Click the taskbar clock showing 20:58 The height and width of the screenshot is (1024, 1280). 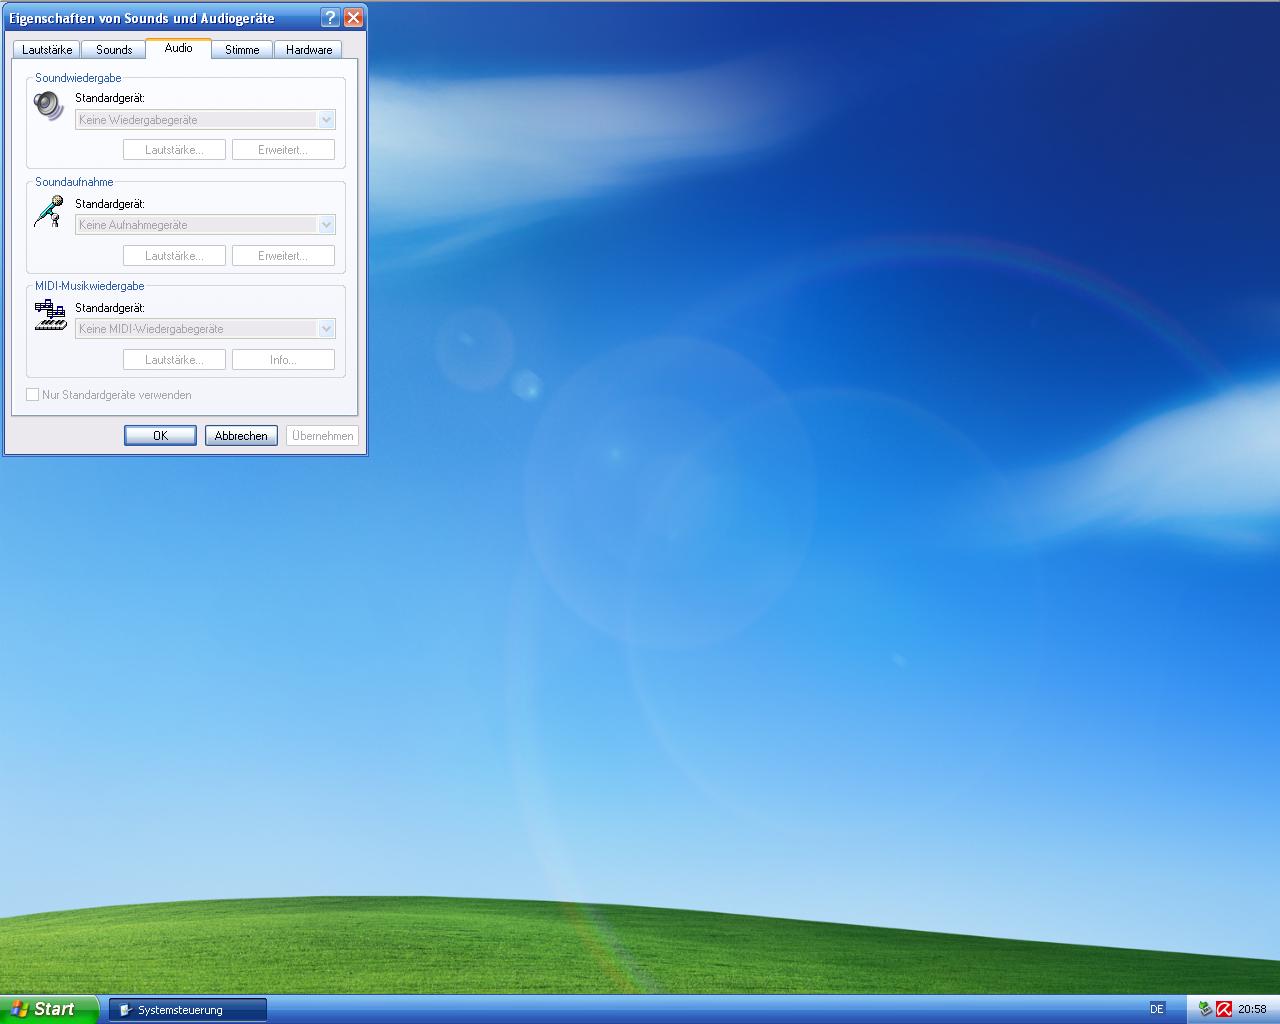[1252, 1009]
